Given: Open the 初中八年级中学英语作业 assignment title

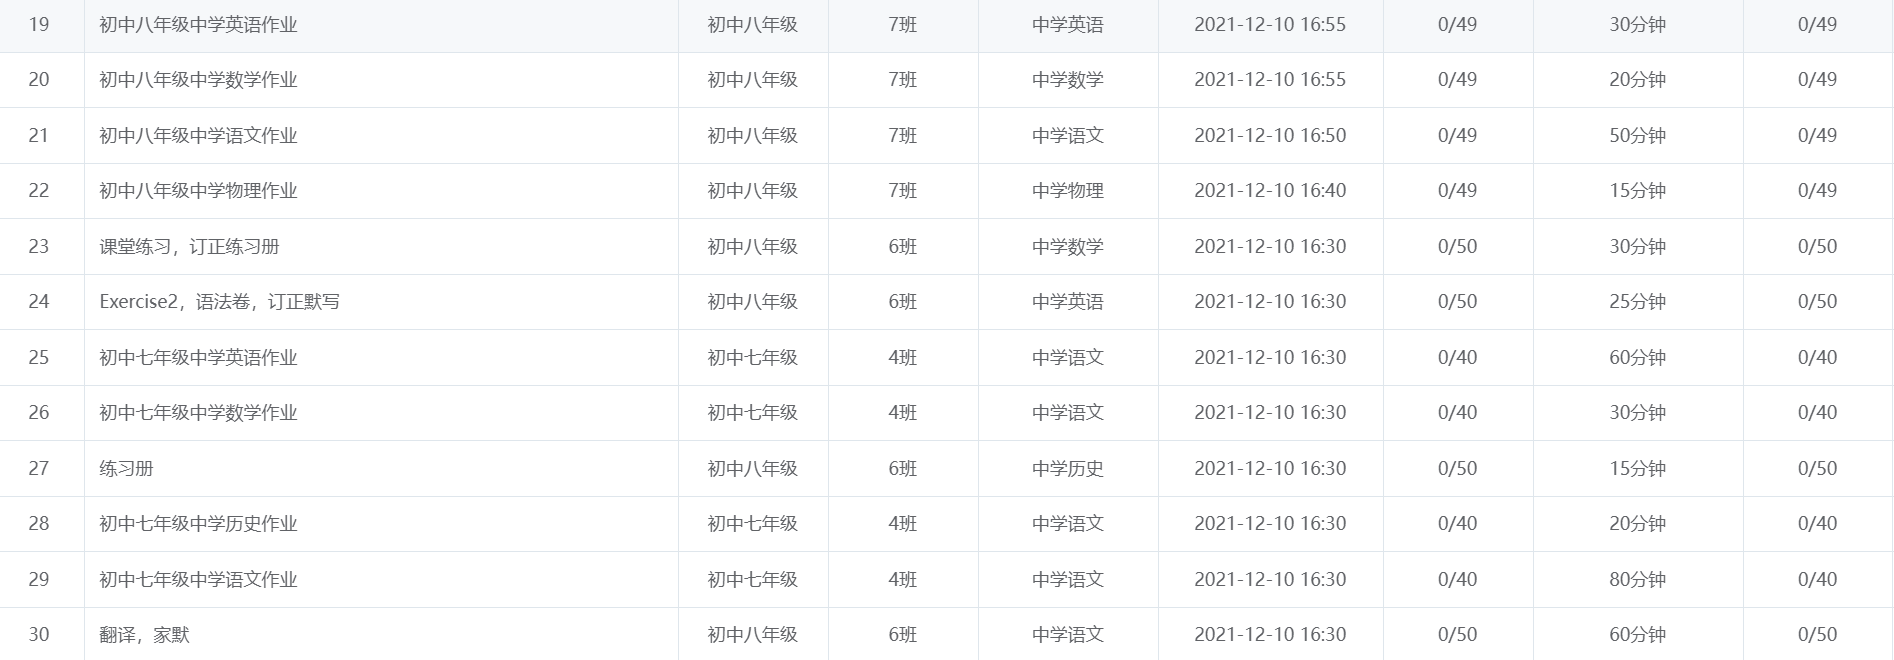Looking at the screenshot, I should point(198,25).
